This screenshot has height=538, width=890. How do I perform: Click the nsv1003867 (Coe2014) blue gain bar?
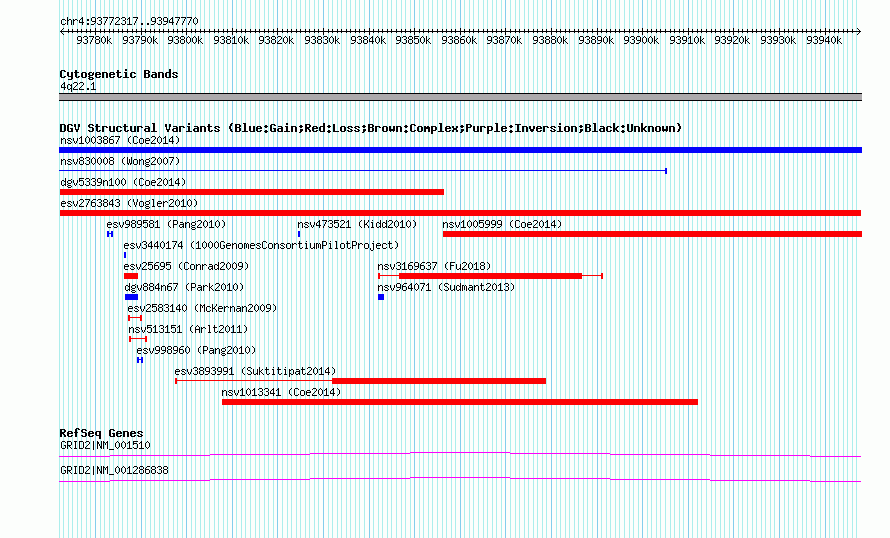460,150
